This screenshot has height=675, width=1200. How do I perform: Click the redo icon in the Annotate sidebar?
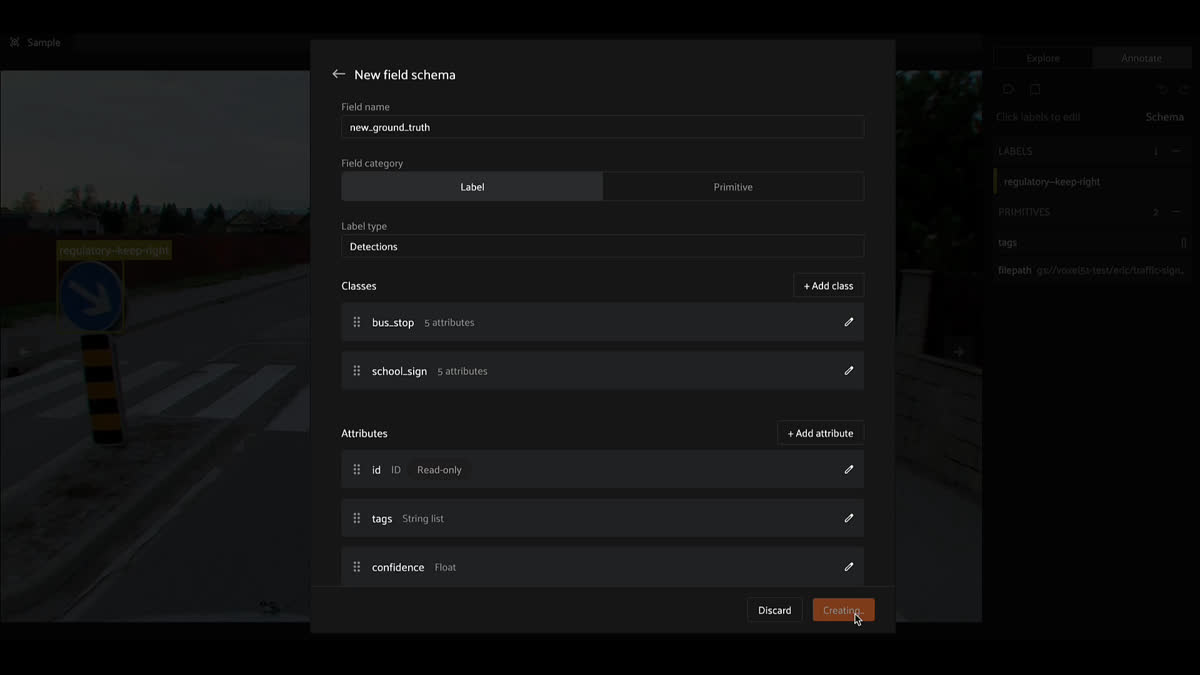[1184, 89]
